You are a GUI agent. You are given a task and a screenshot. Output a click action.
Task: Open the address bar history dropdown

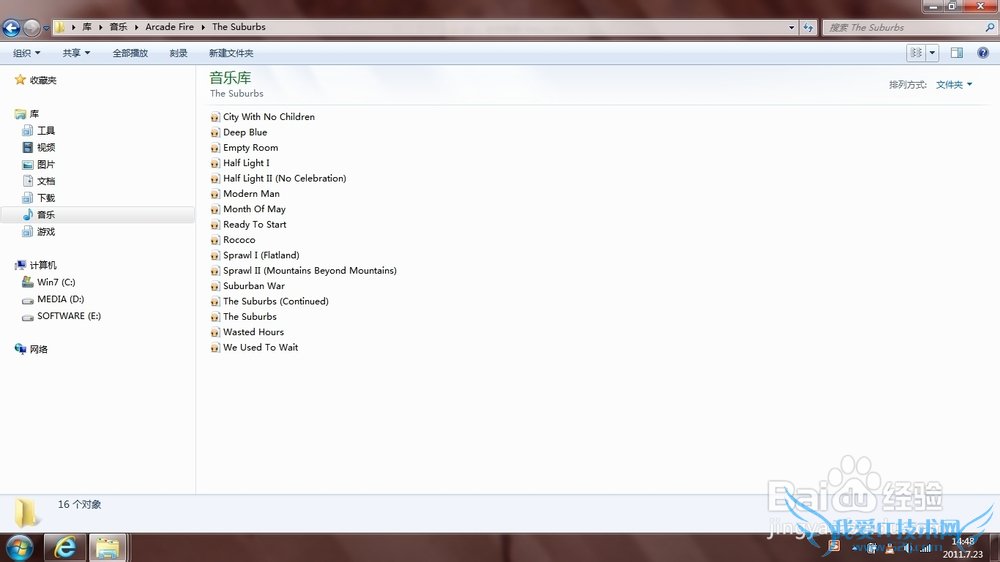point(791,27)
